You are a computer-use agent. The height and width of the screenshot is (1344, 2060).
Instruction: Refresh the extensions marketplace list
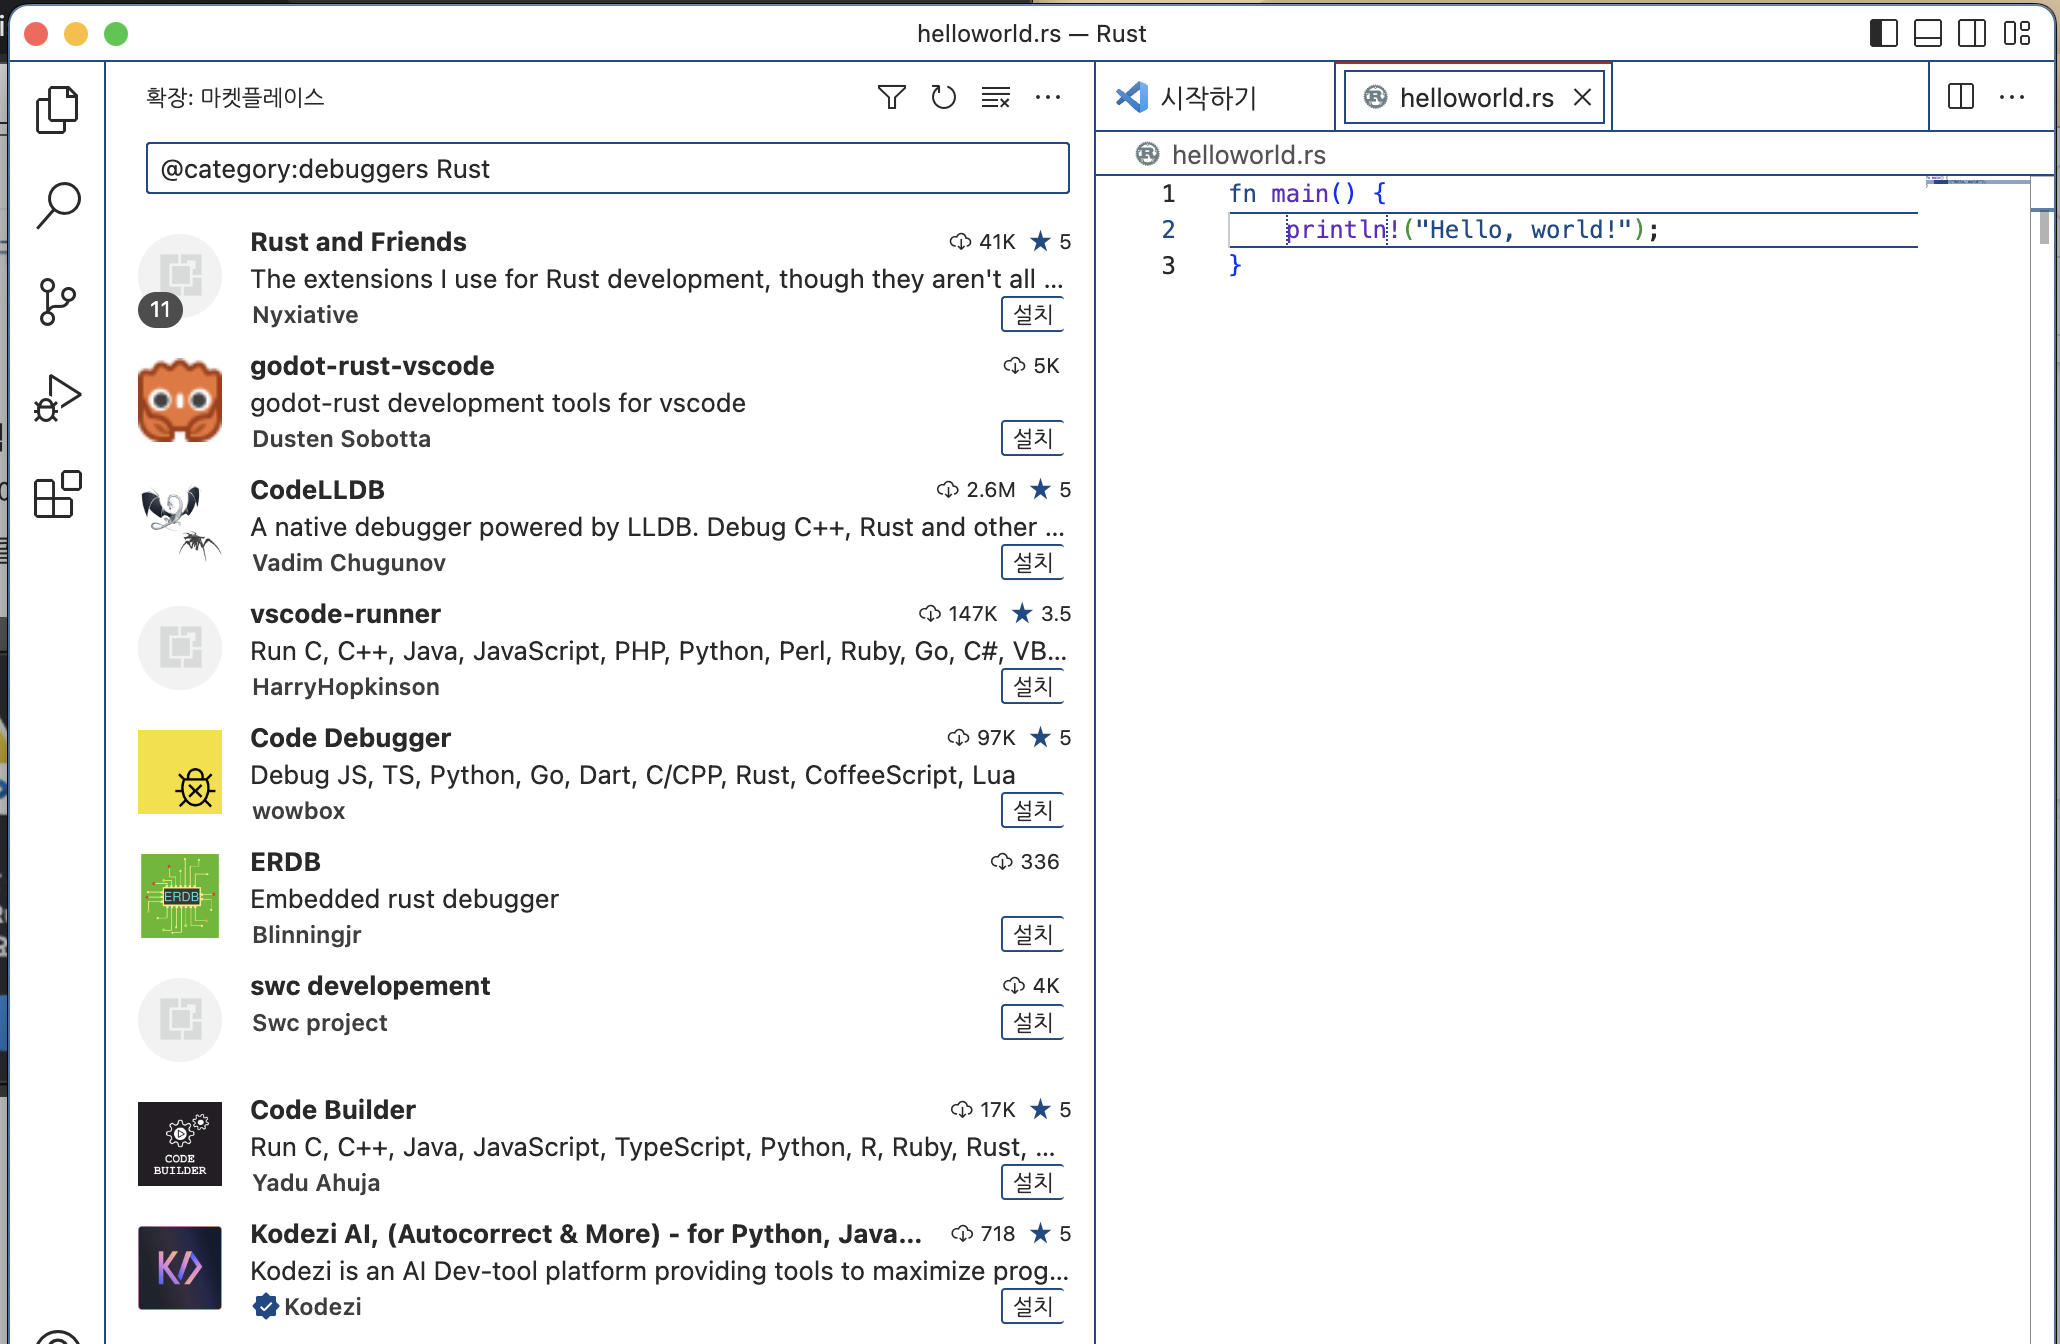943,97
